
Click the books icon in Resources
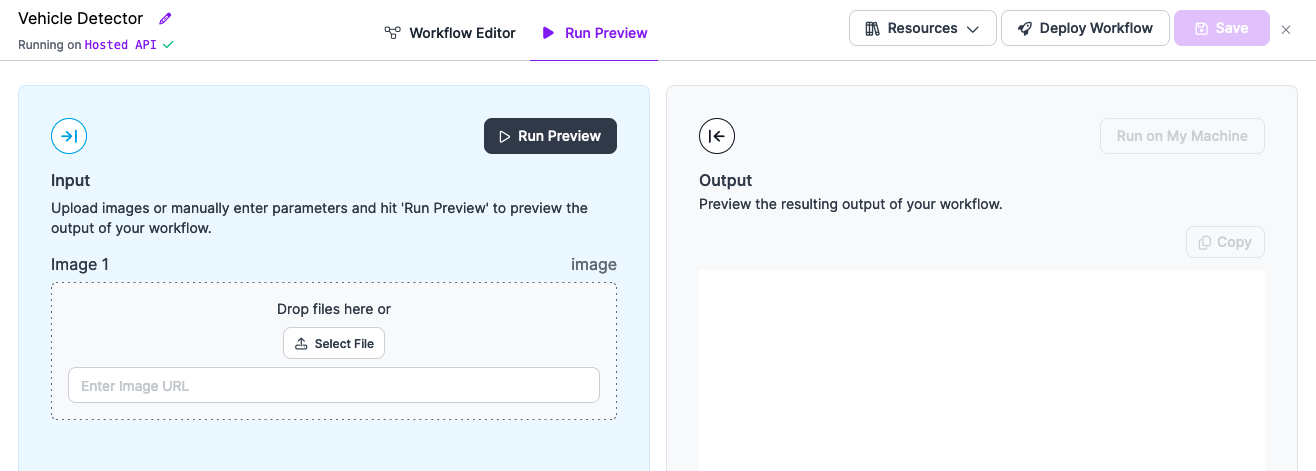tap(872, 28)
